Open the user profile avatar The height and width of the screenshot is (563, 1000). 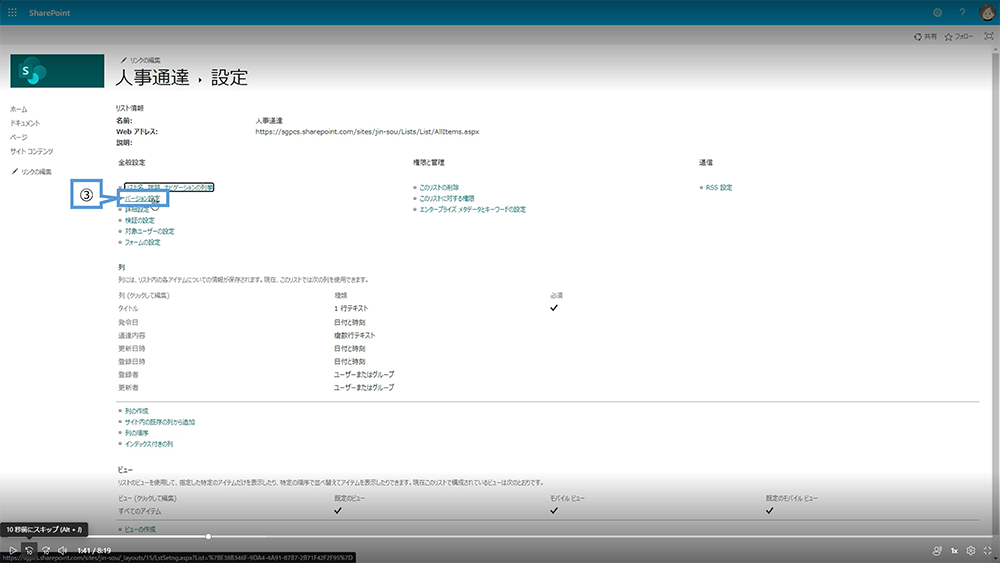tap(987, 12)
